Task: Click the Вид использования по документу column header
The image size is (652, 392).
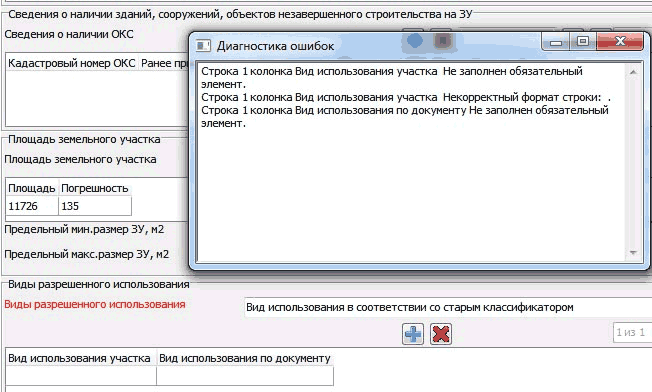Action: click(x=245, y=358)
